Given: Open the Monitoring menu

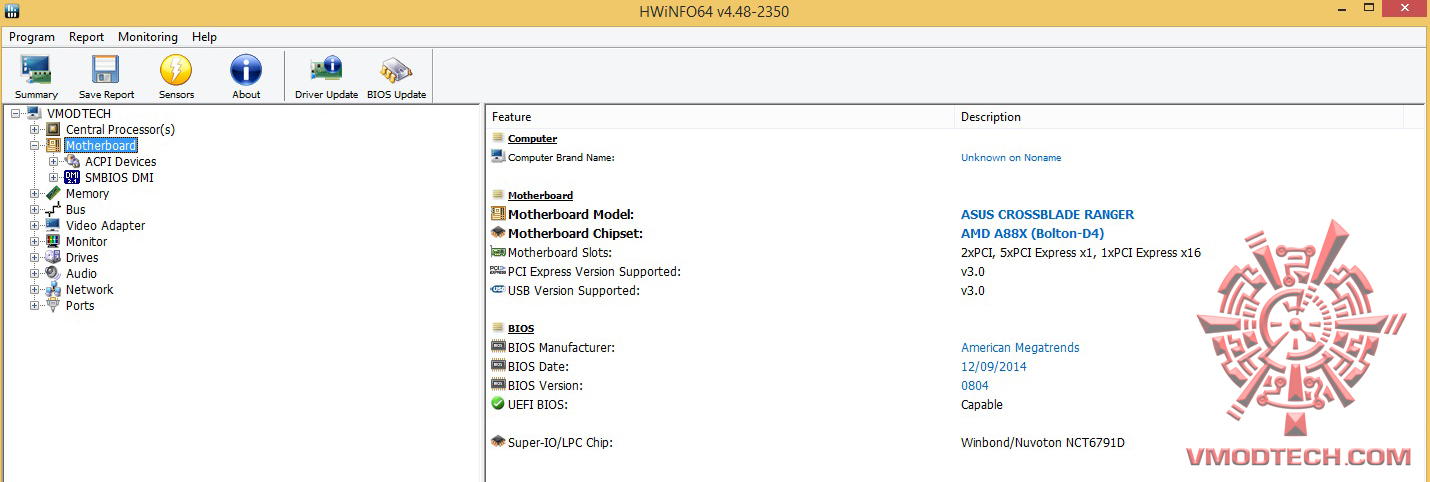Looking at the screenshot, I should [x=148, y=37].
